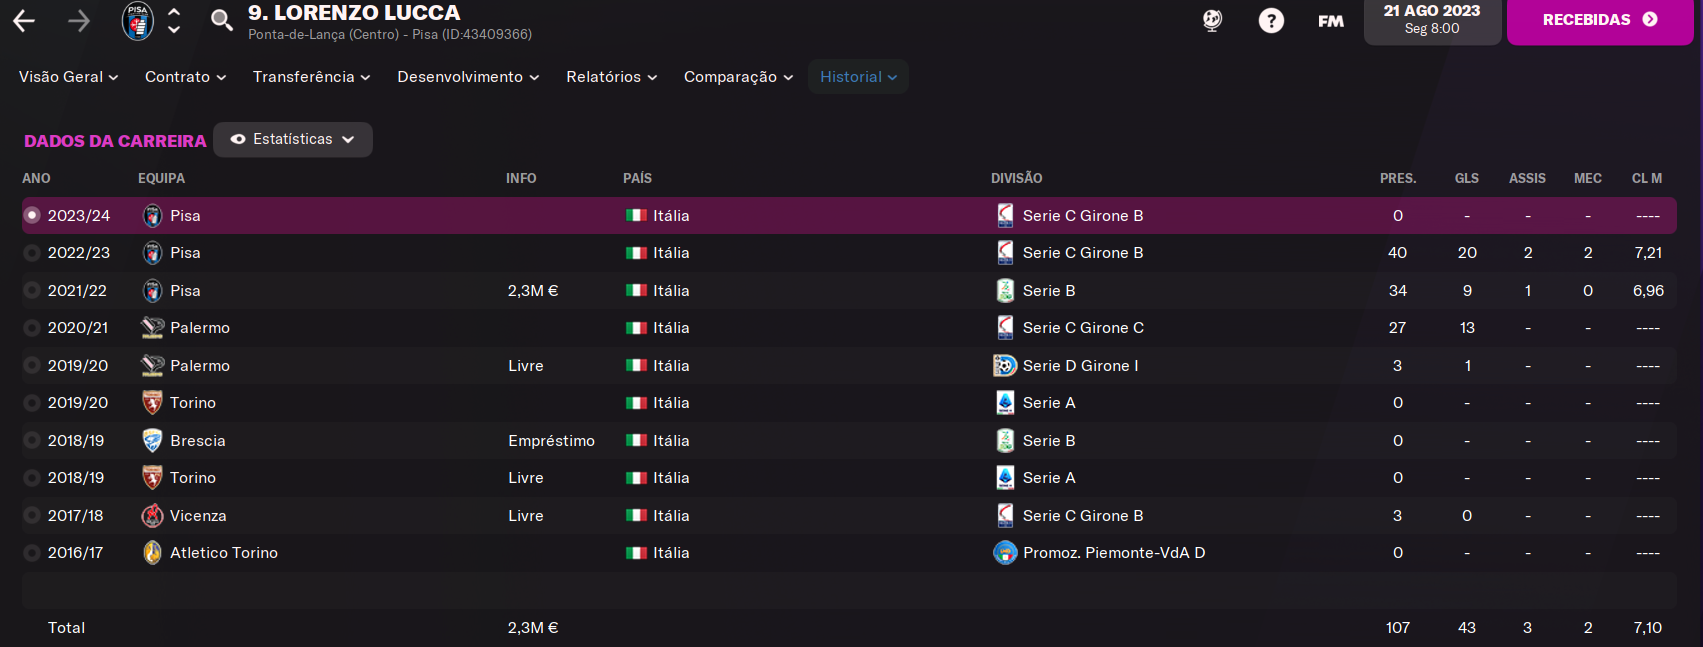Click the date 21 AGO 2023 panel
Viewport: 1703px width, 647px height.
1432,20
